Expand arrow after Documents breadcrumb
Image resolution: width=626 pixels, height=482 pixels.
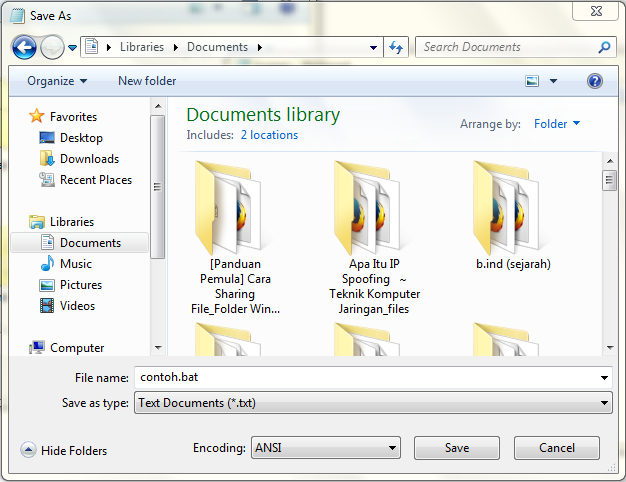pyautogui.click(x=260, y=48)
